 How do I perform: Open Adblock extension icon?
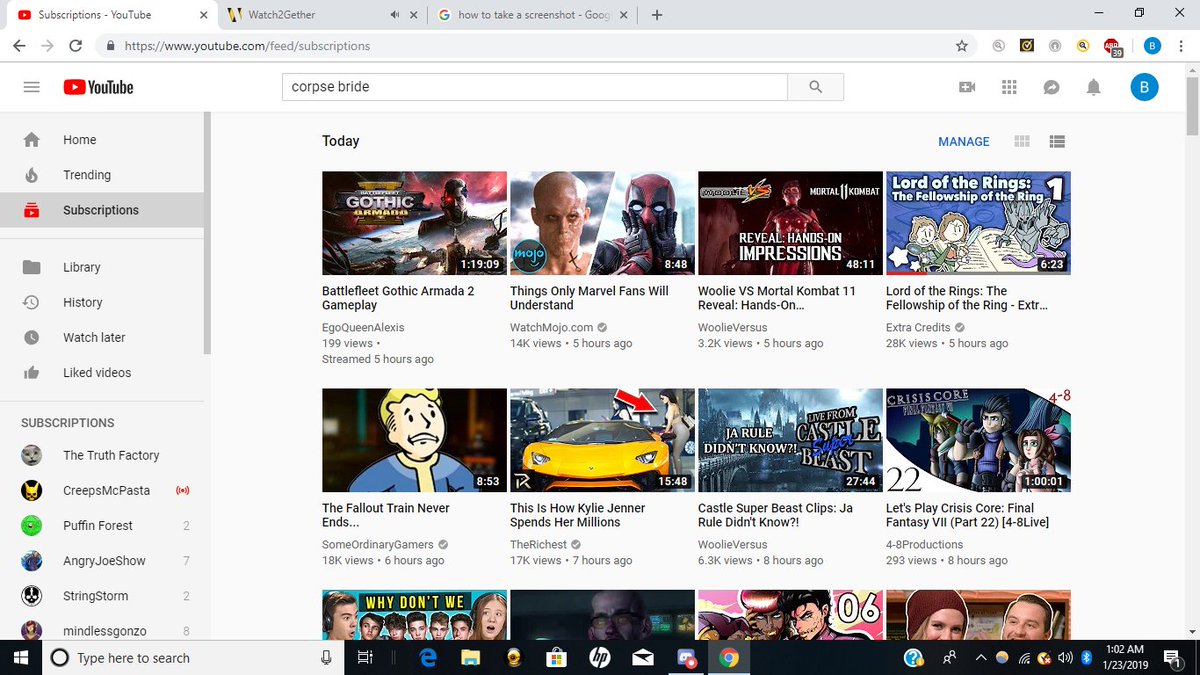click(x=1112, y=46)
